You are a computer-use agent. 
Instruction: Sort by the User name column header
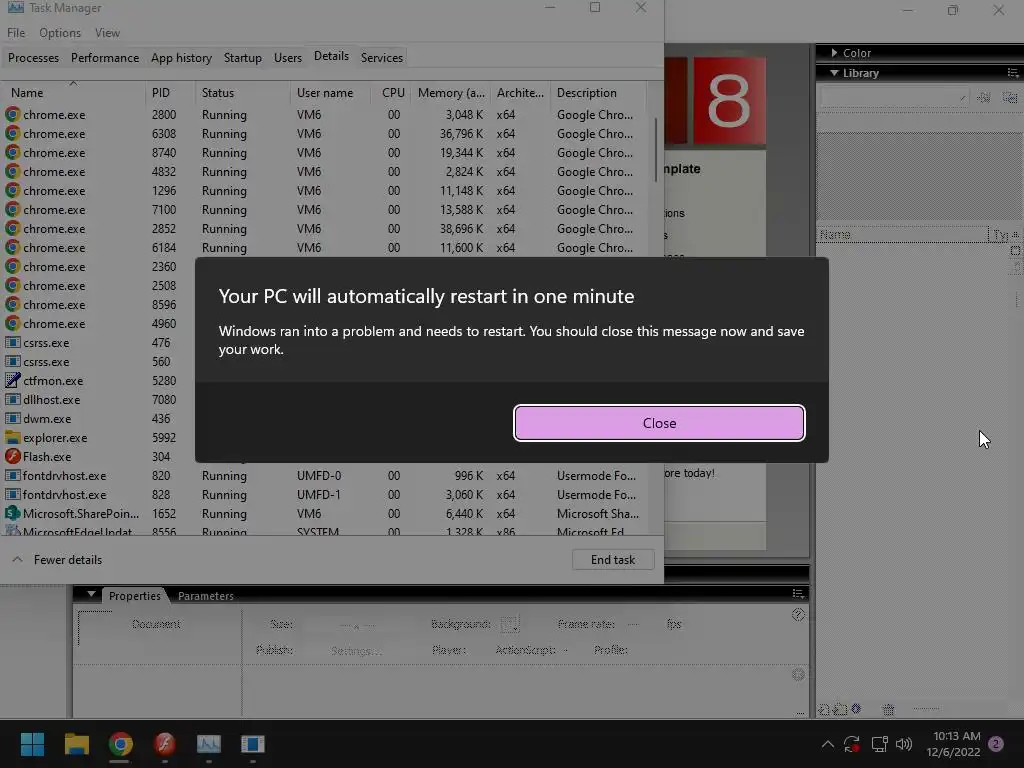(331, 93)
